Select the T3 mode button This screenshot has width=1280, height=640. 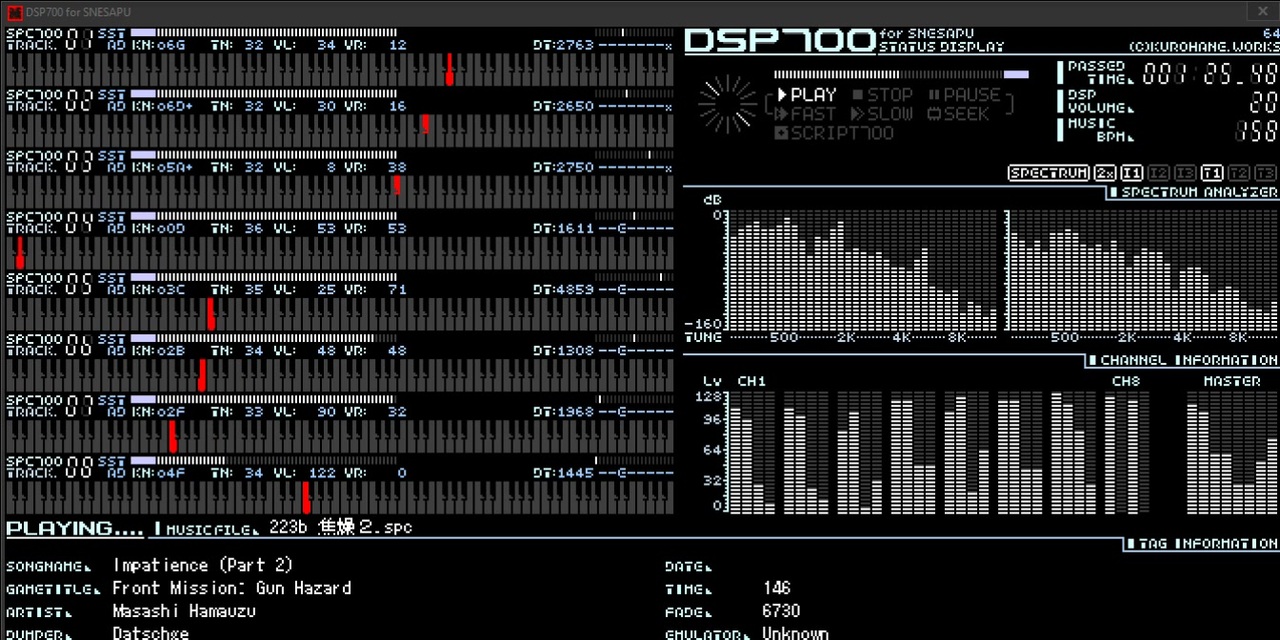pyautogui.click(x=1265, y=173)
